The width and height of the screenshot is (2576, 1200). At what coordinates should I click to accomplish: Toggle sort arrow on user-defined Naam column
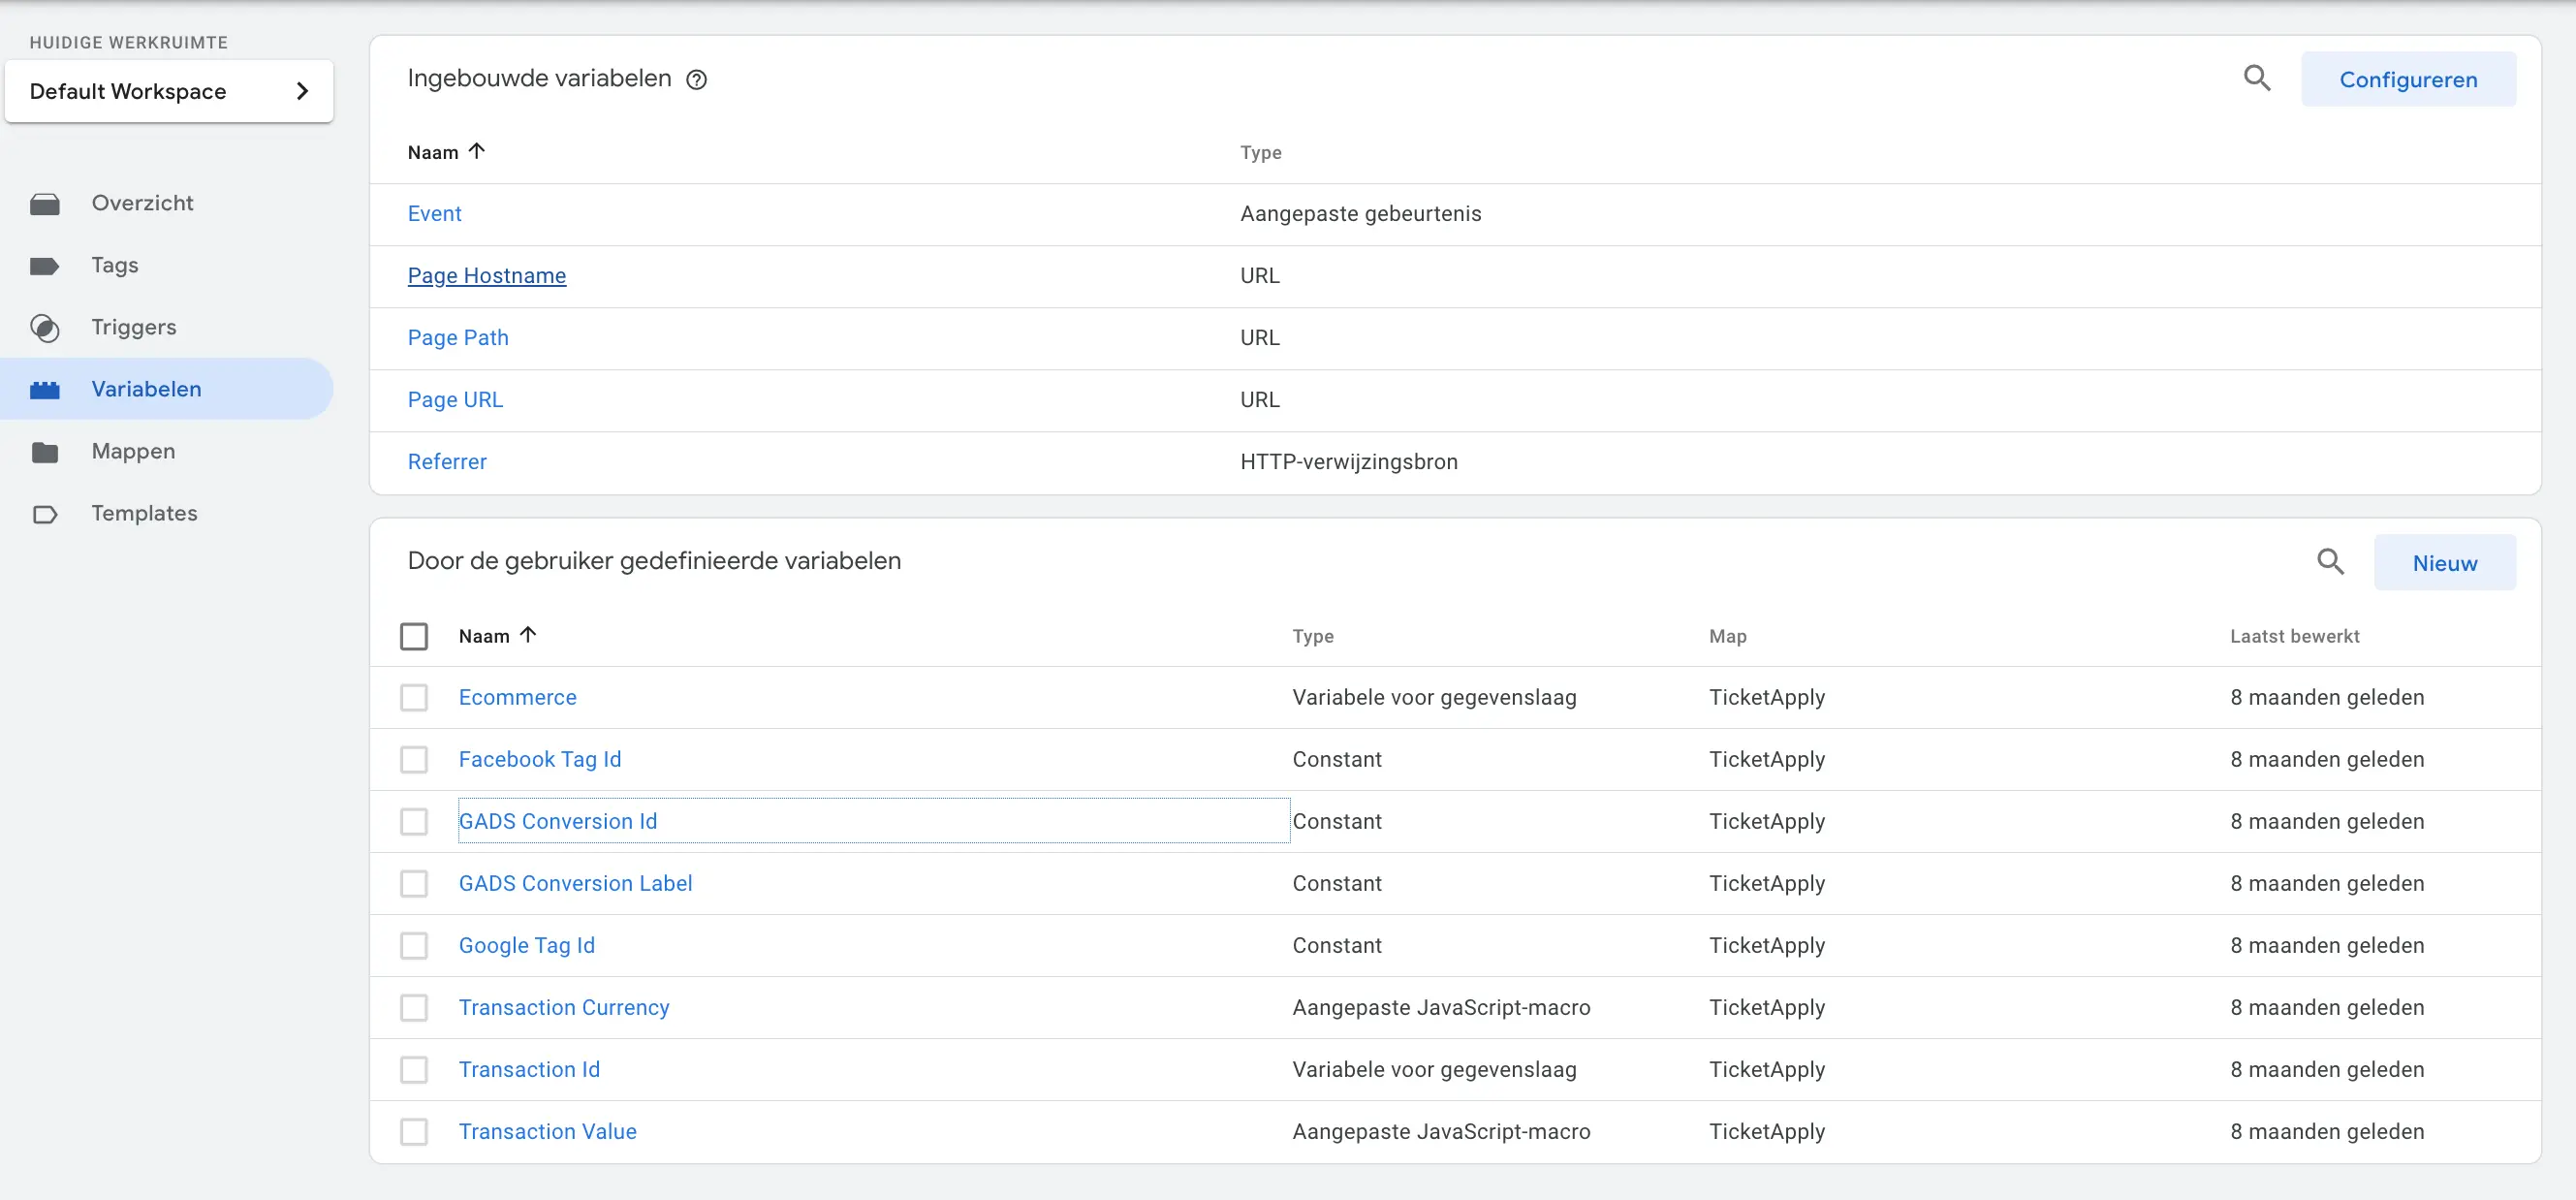tap(528, 634)
